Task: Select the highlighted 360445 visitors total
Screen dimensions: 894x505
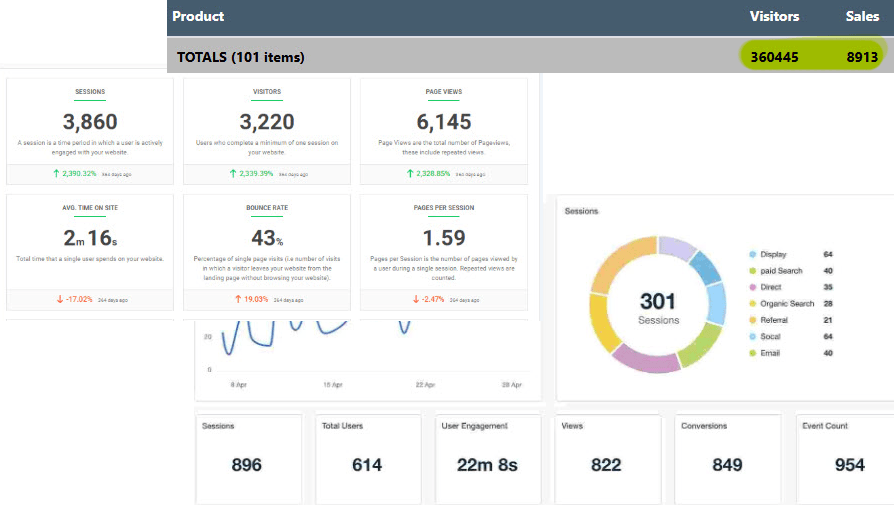Action: coord(773,57)
